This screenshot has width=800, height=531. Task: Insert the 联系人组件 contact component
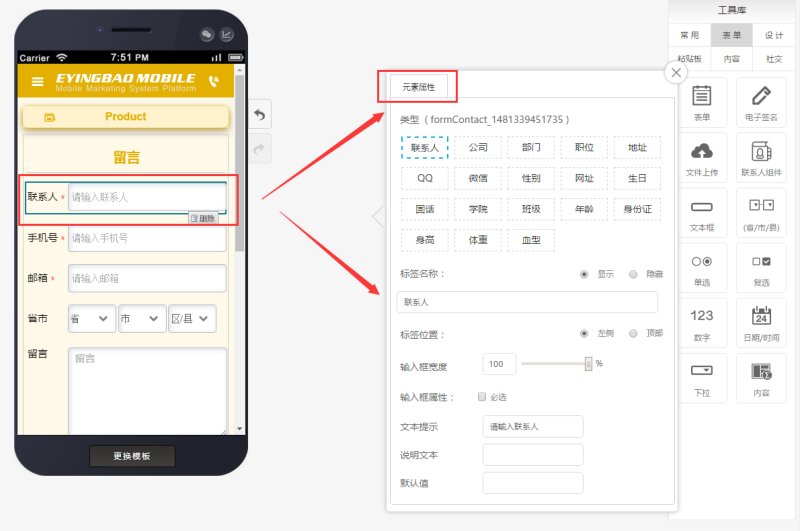761,158
